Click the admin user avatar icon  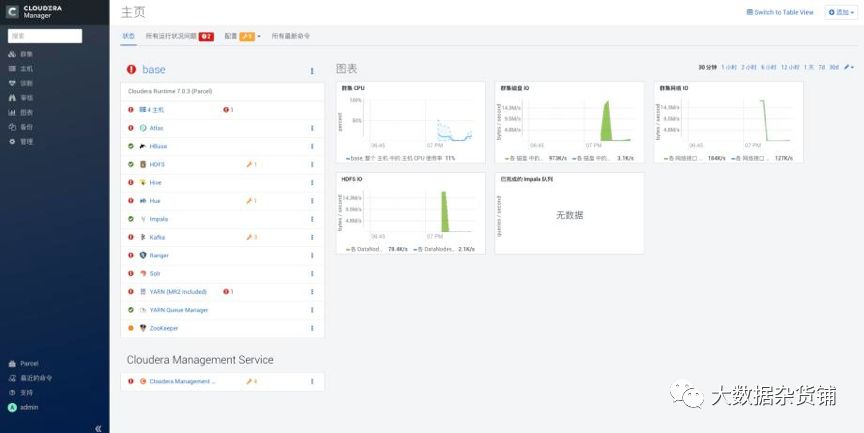click(x=12, y=407)
